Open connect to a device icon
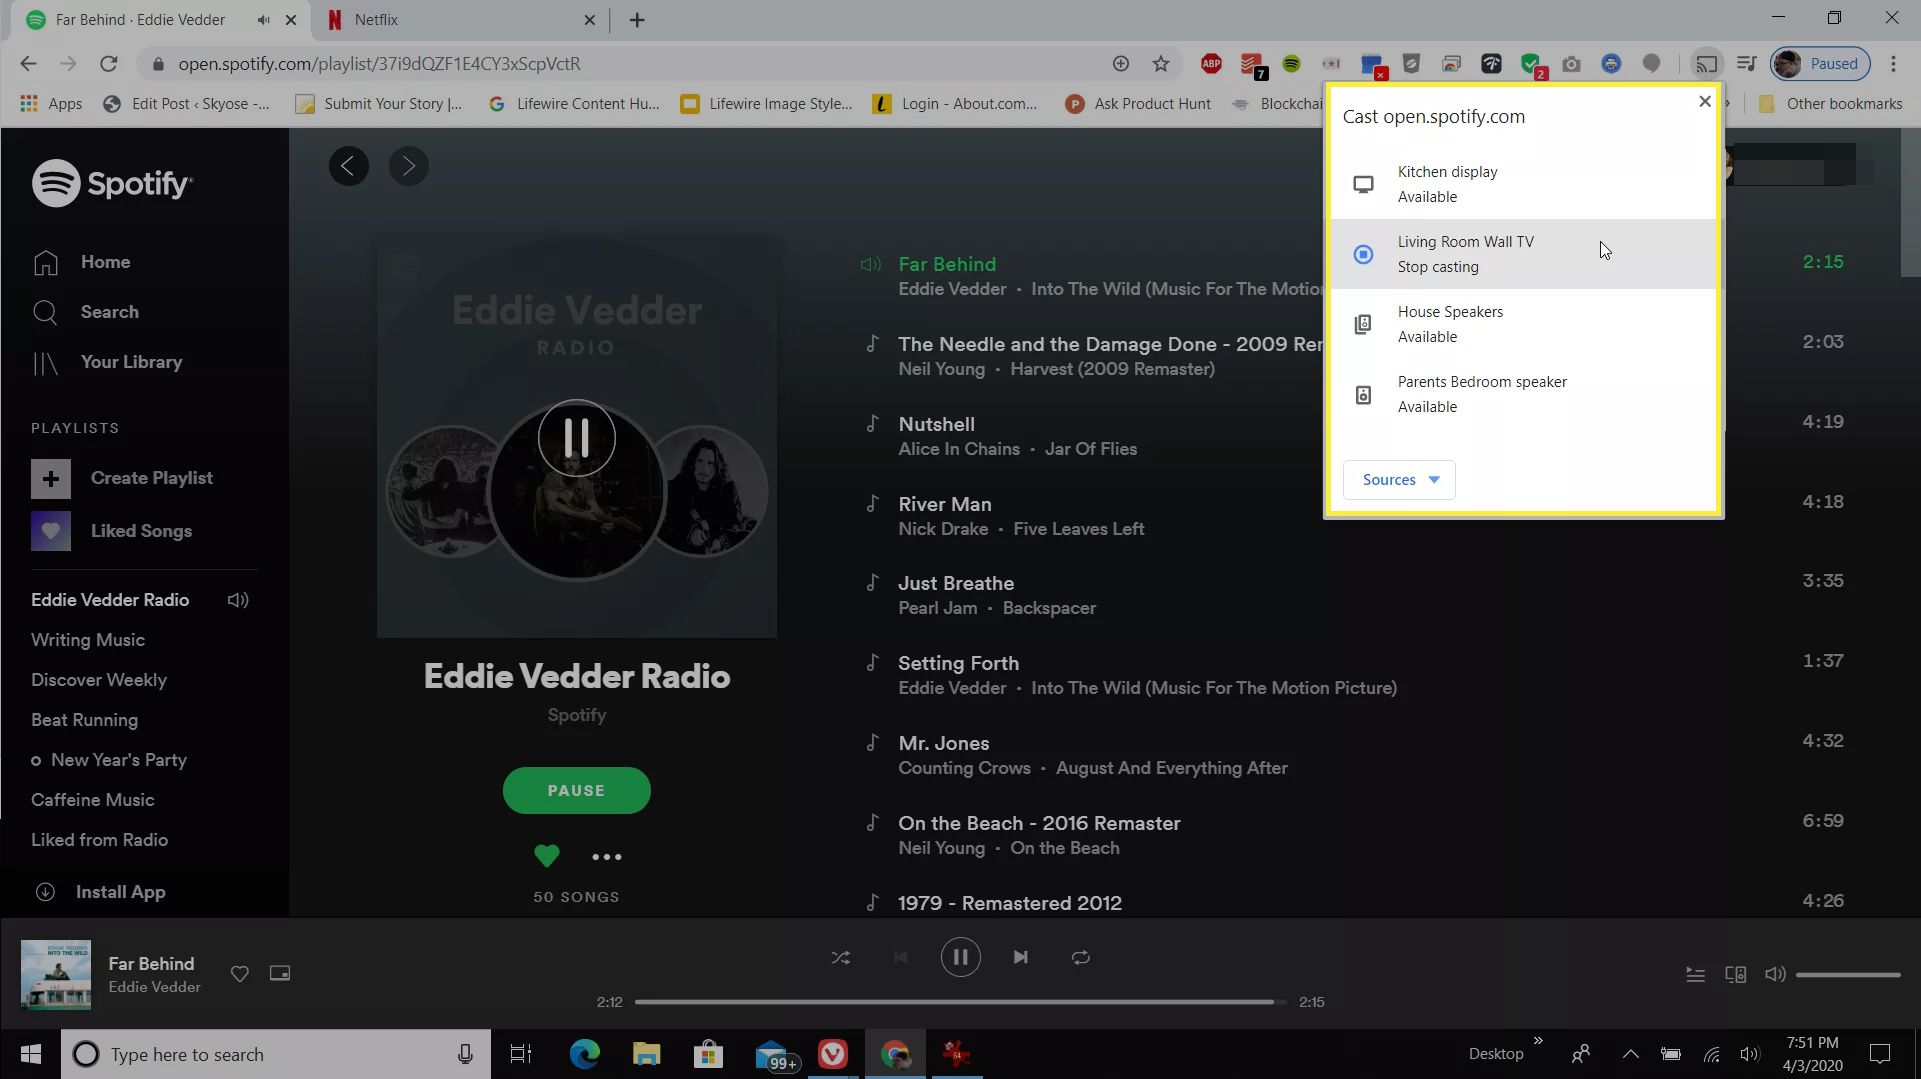Image resolution: width=1921 pixels, height=1079 pixels. (x=1735, y=974)
